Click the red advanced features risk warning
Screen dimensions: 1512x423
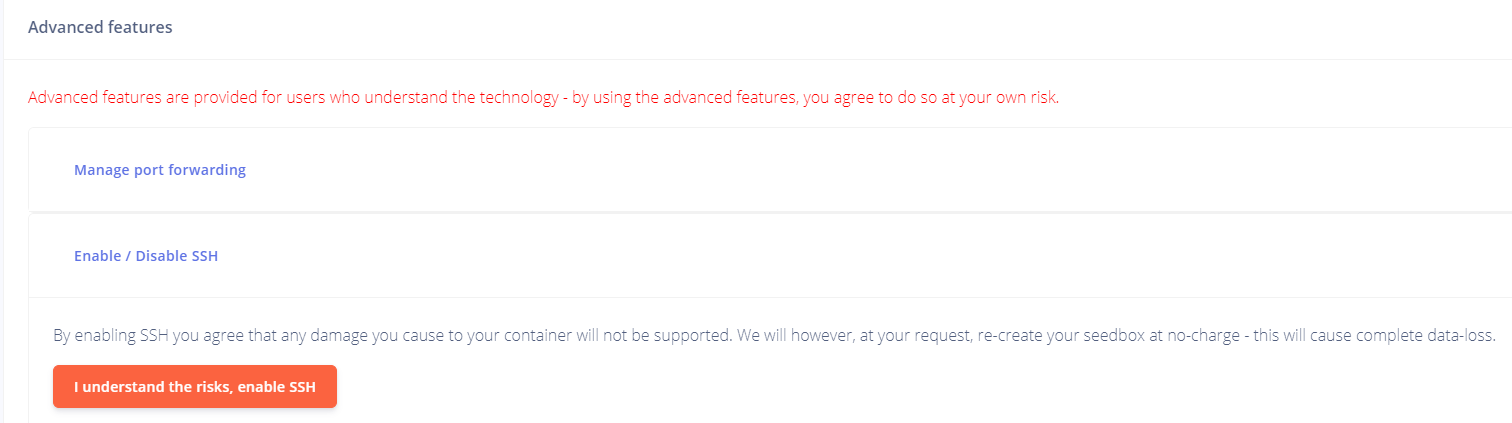click(x=543, y=98)
